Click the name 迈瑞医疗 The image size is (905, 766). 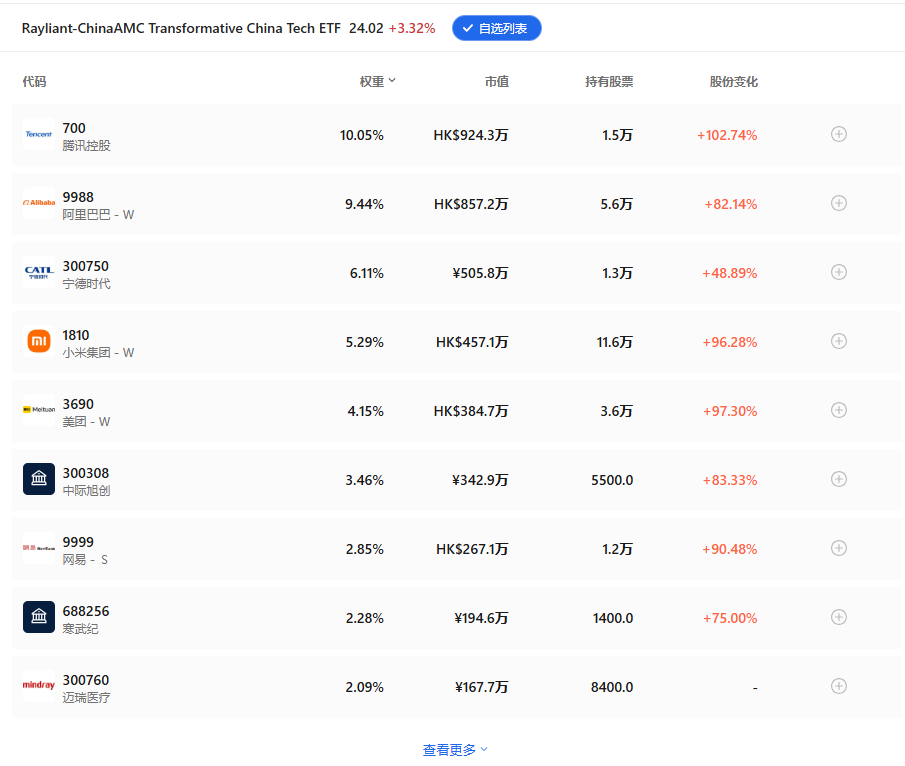[x=87, y=697]
